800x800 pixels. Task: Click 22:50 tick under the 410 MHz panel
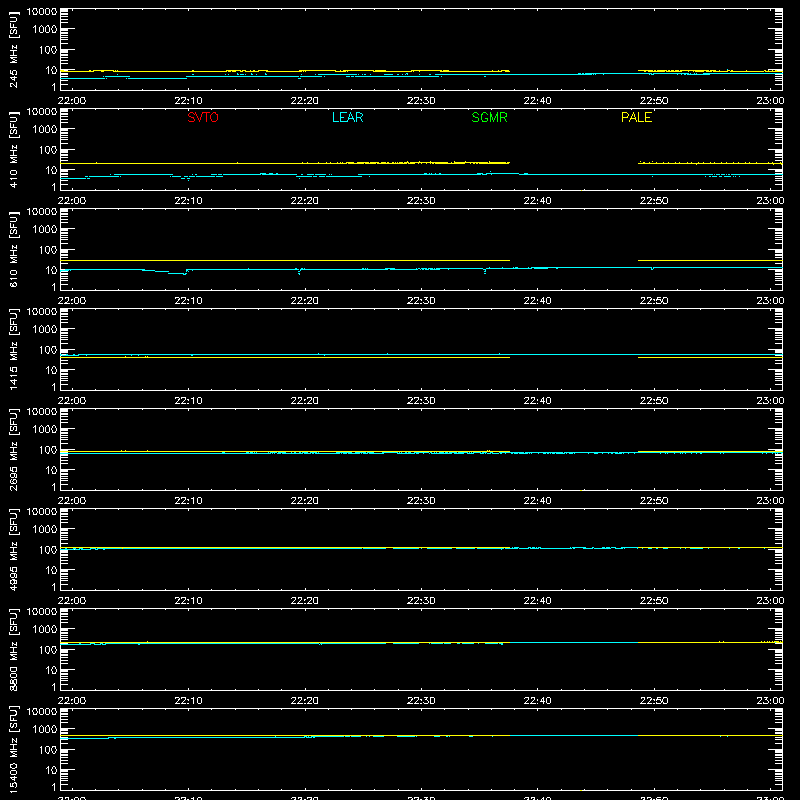[654, 201]
